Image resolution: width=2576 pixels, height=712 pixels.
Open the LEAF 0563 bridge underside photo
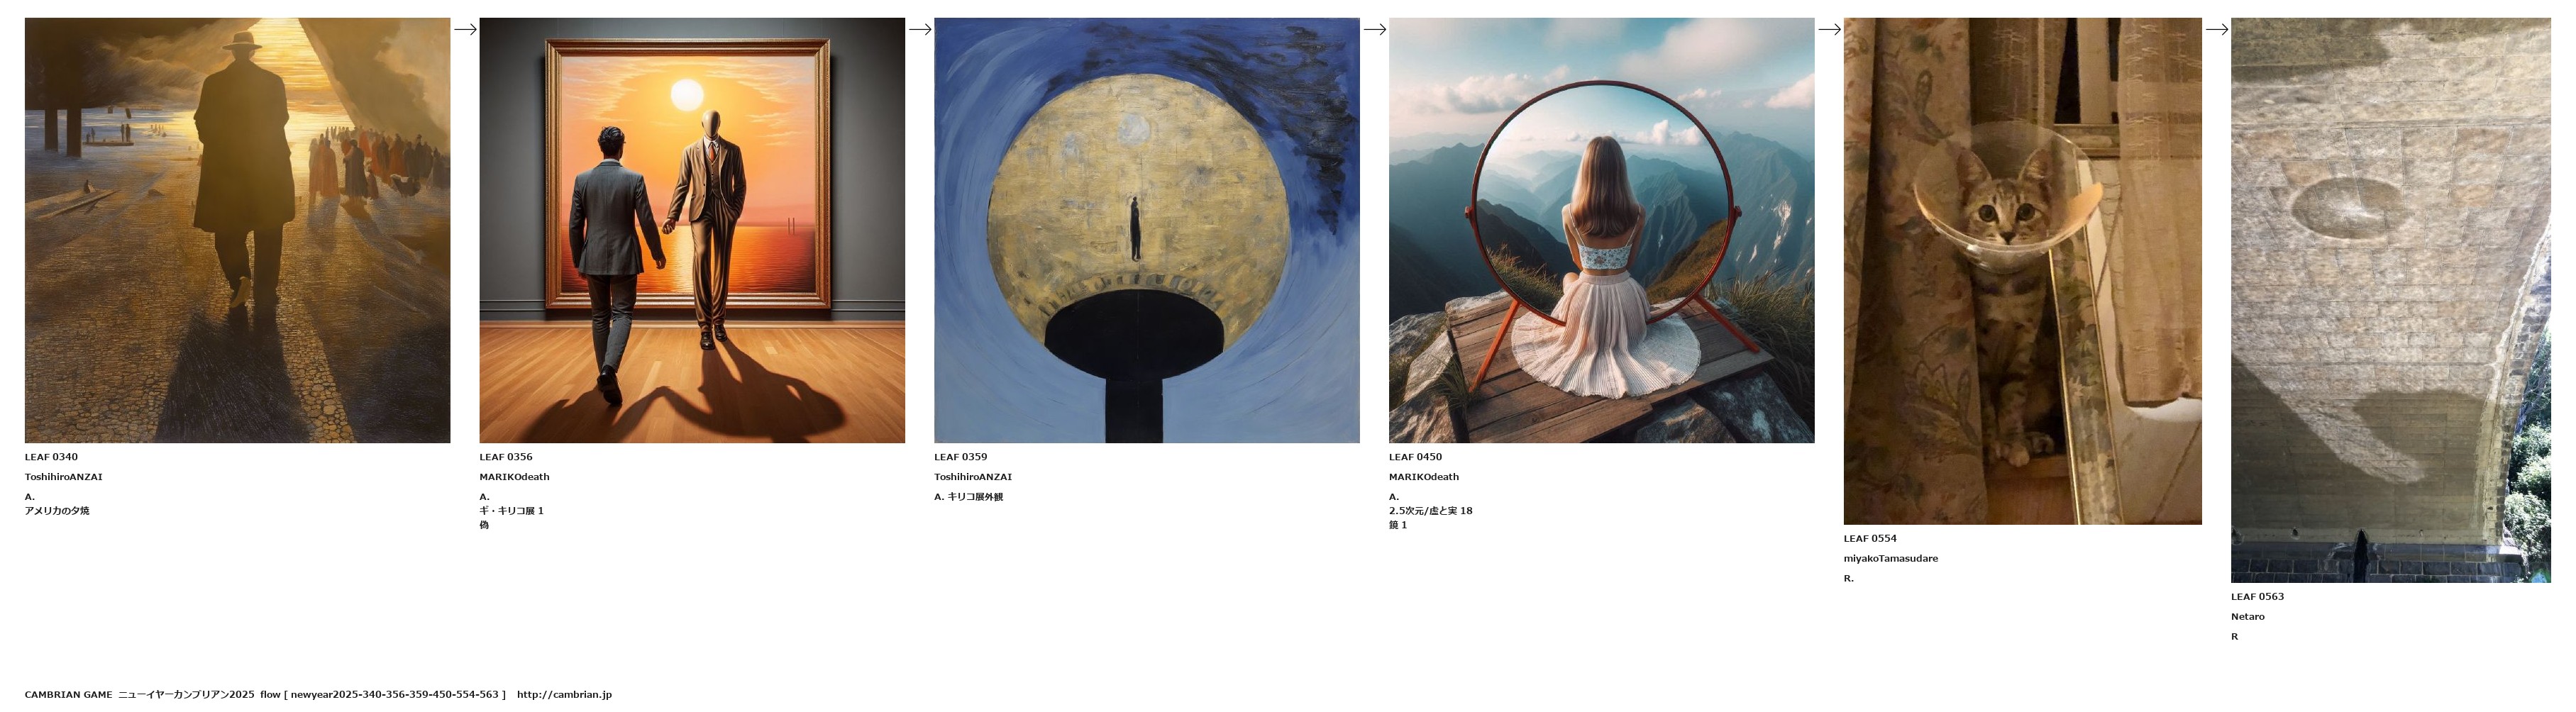[x=2391, y=300]
